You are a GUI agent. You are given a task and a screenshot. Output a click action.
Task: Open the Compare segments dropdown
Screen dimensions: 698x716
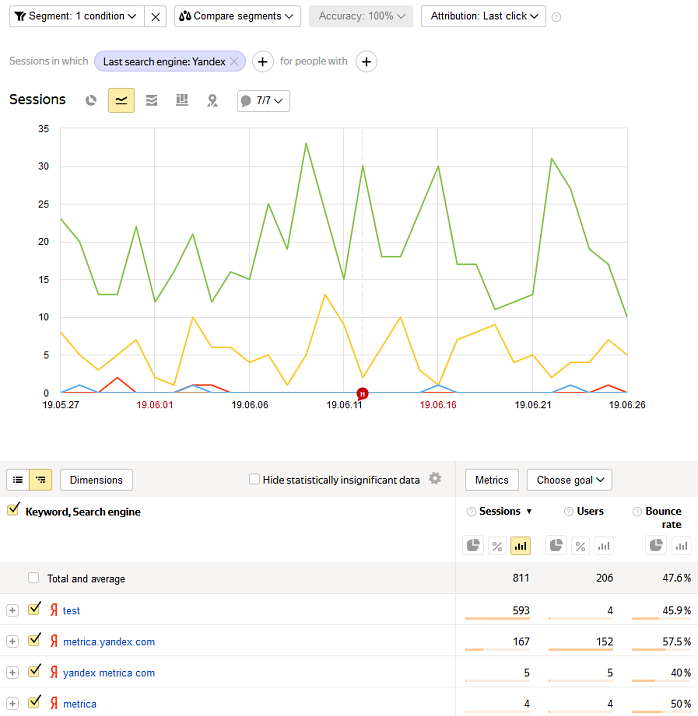pos(238,16)
